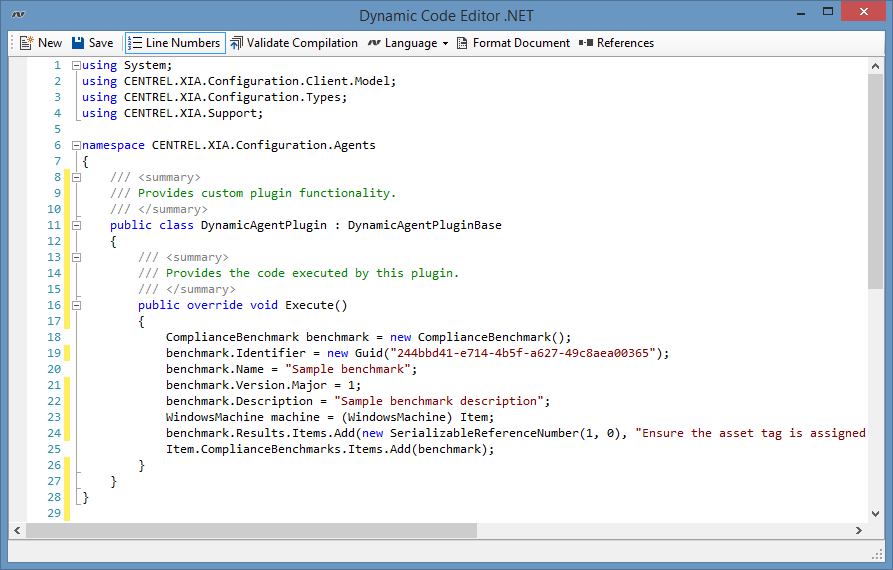Click the vertical scrollbar down arrow
The height and width of the screenshot is (570, 893).
876,512
